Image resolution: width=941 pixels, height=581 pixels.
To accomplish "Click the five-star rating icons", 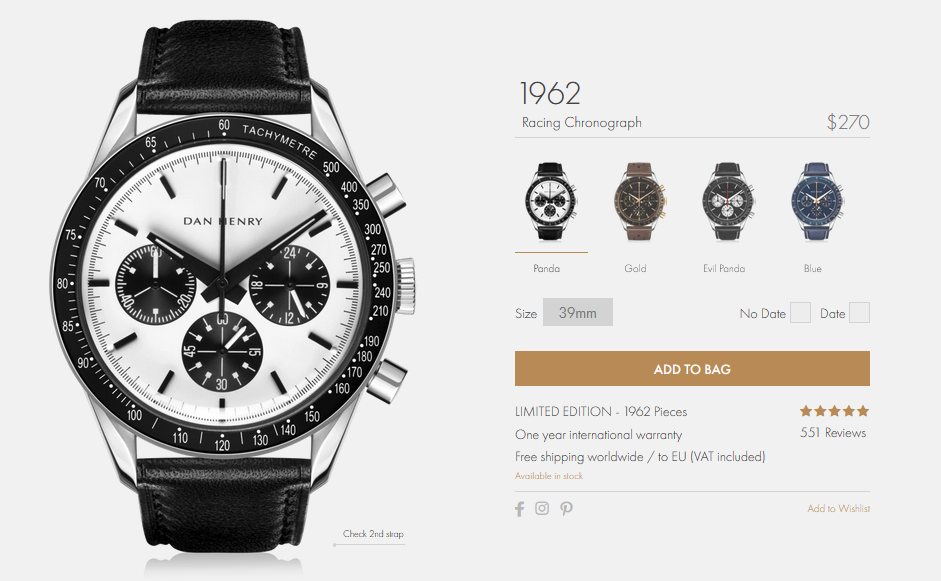I will coord(834,411).
